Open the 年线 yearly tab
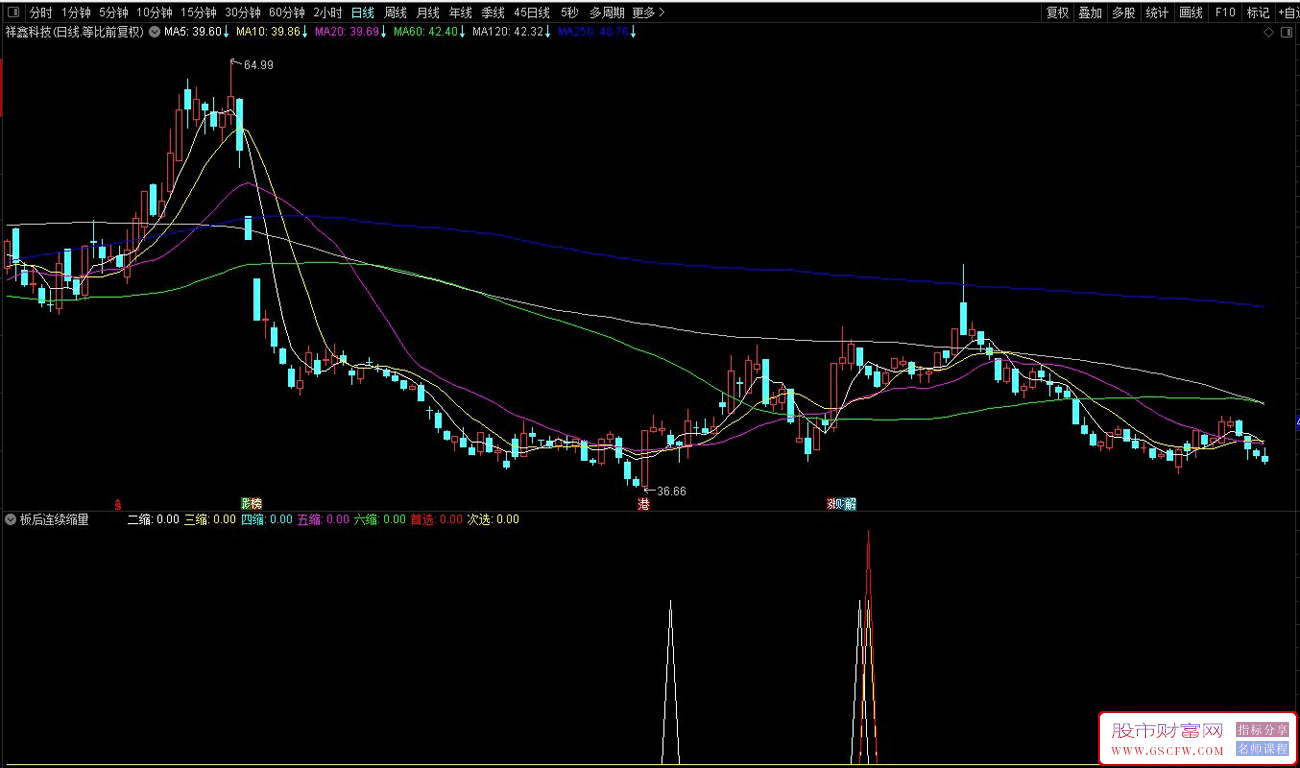The width and height of the screenshot is (1300, 768). [x=460, y=13]
